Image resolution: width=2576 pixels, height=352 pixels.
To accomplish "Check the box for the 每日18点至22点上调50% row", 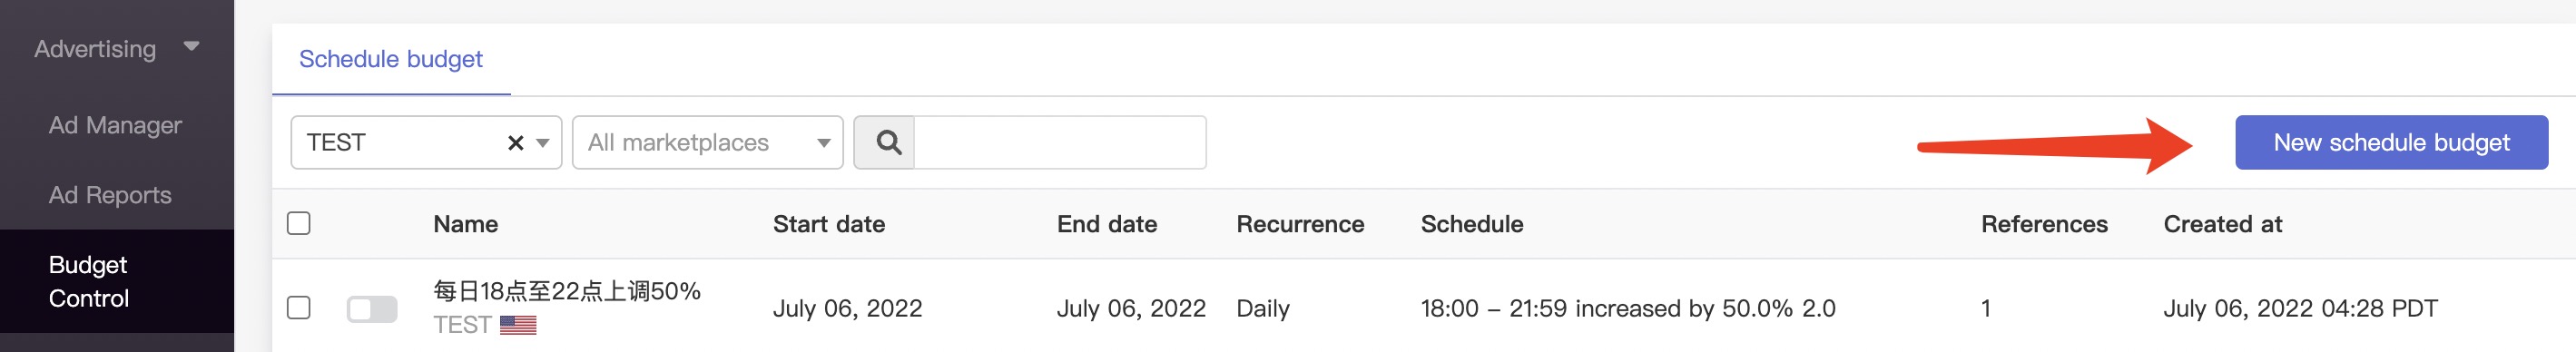I will tap(299, 308).
